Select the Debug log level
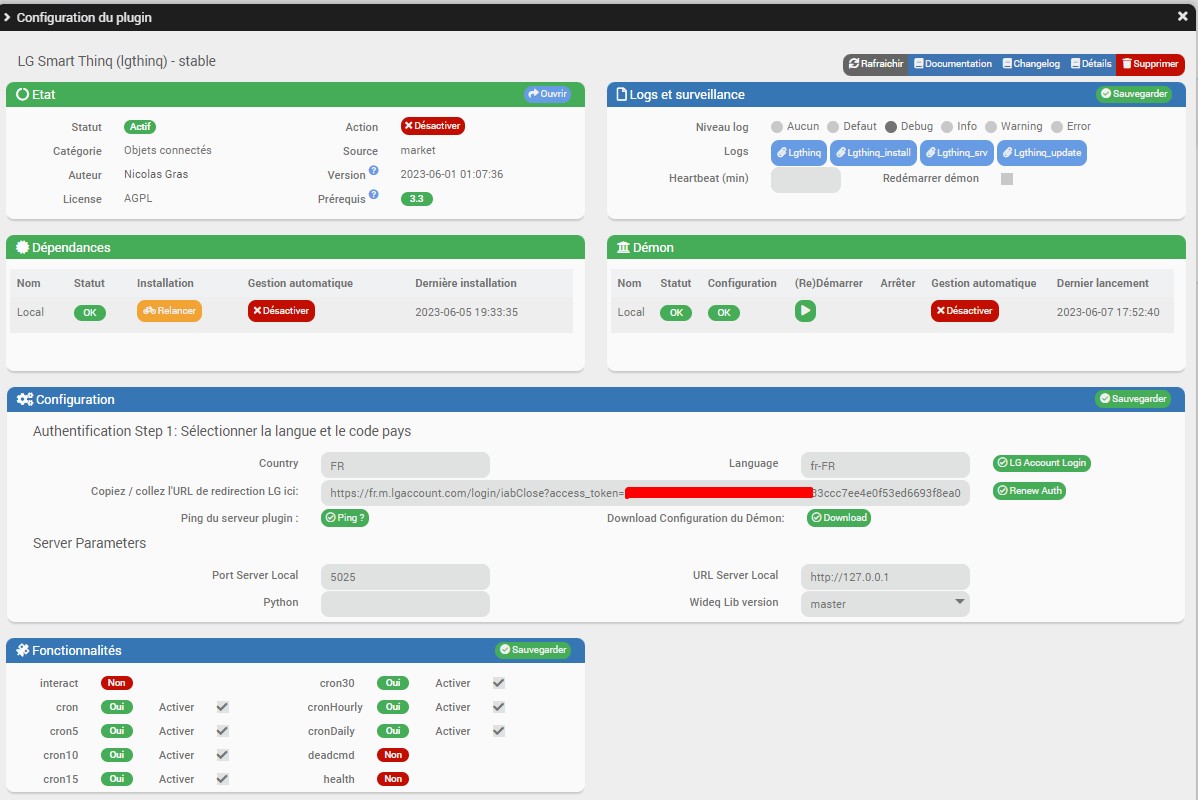 click(891, 127)
